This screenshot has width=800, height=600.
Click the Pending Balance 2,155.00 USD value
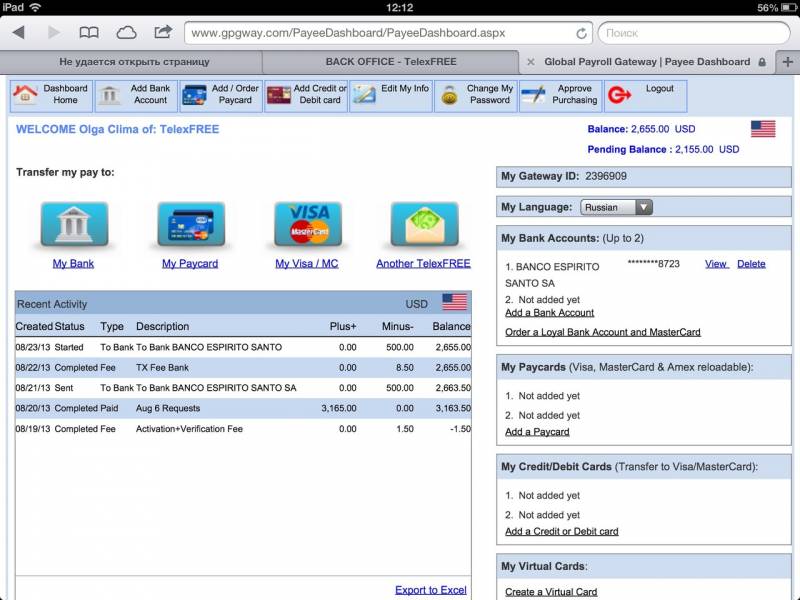(707, 149)
